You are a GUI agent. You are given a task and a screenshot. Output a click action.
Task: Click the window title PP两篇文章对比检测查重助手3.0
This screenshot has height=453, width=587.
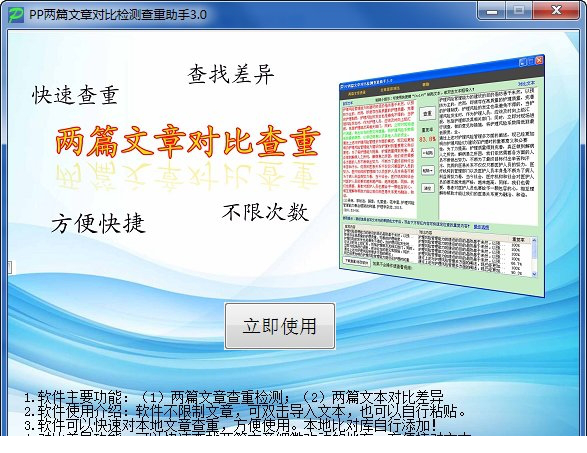coord(118,15)
